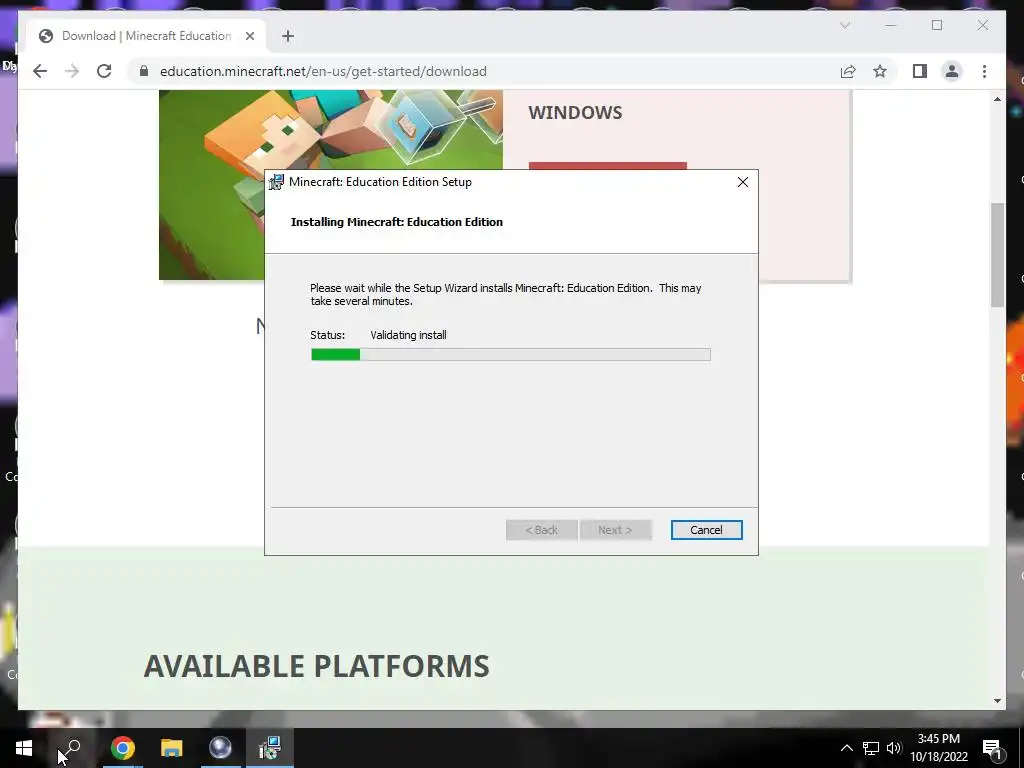Image resolution: width=1024 pixels, height=768 pixels.
Task: Open File Explorer from the taskbar
Action: coord(171,748)
